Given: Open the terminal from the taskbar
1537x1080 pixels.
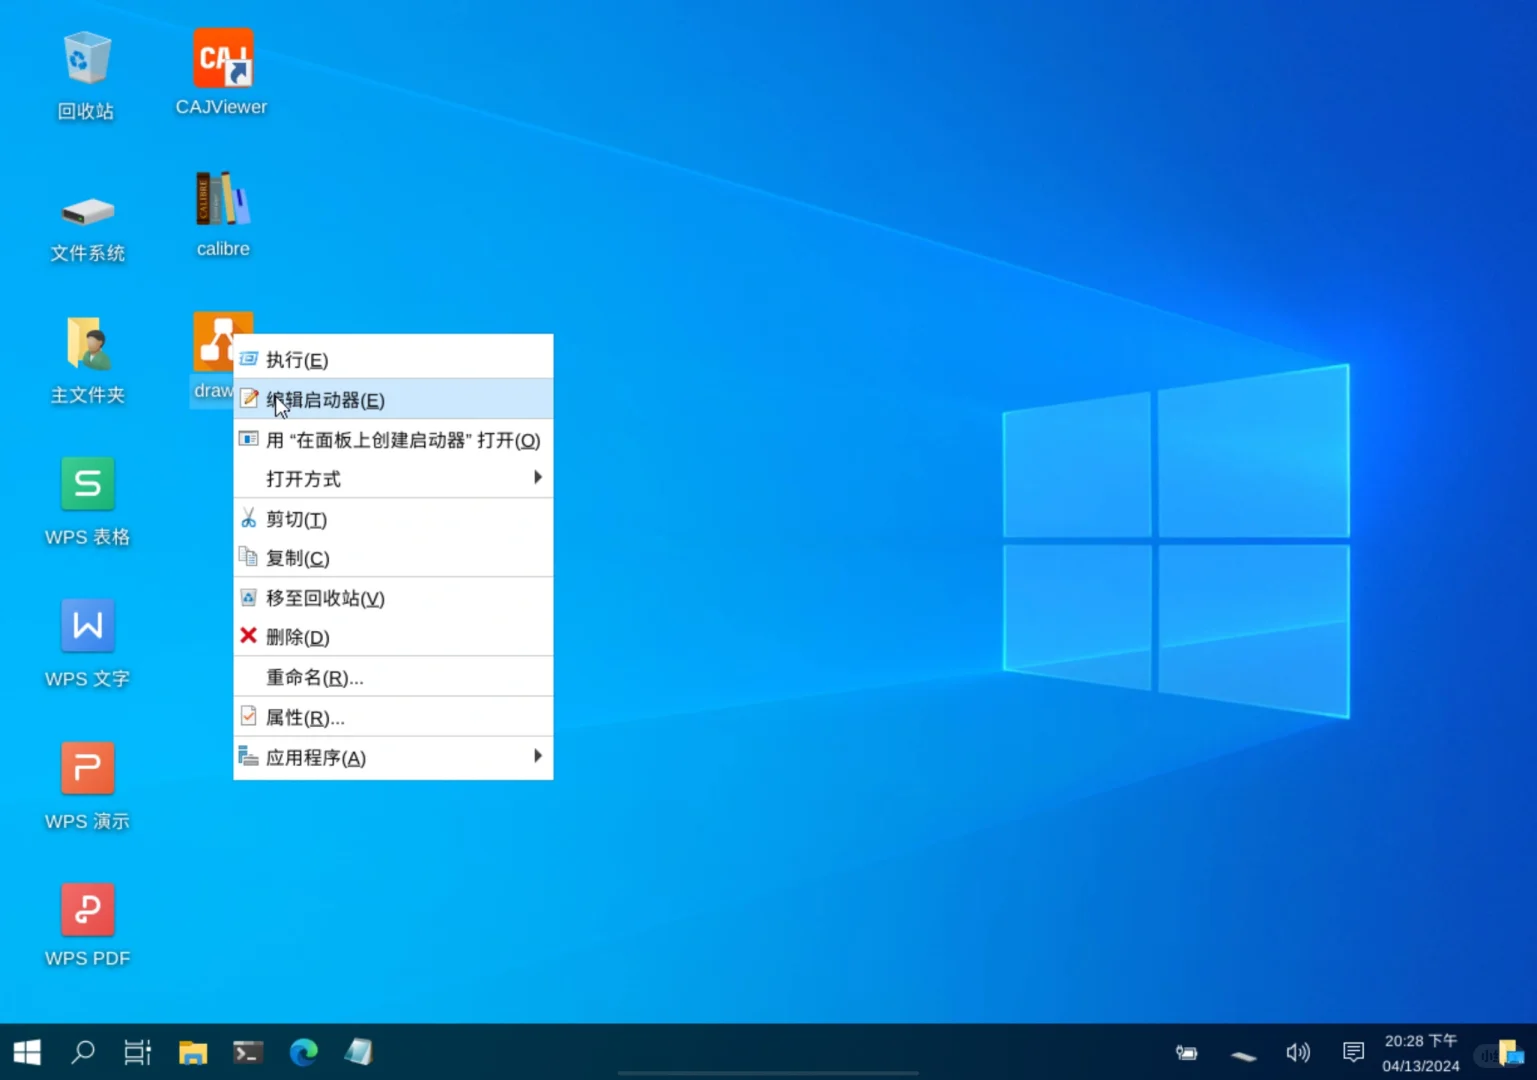Looking at the screenshot, I should (248, 1052).
